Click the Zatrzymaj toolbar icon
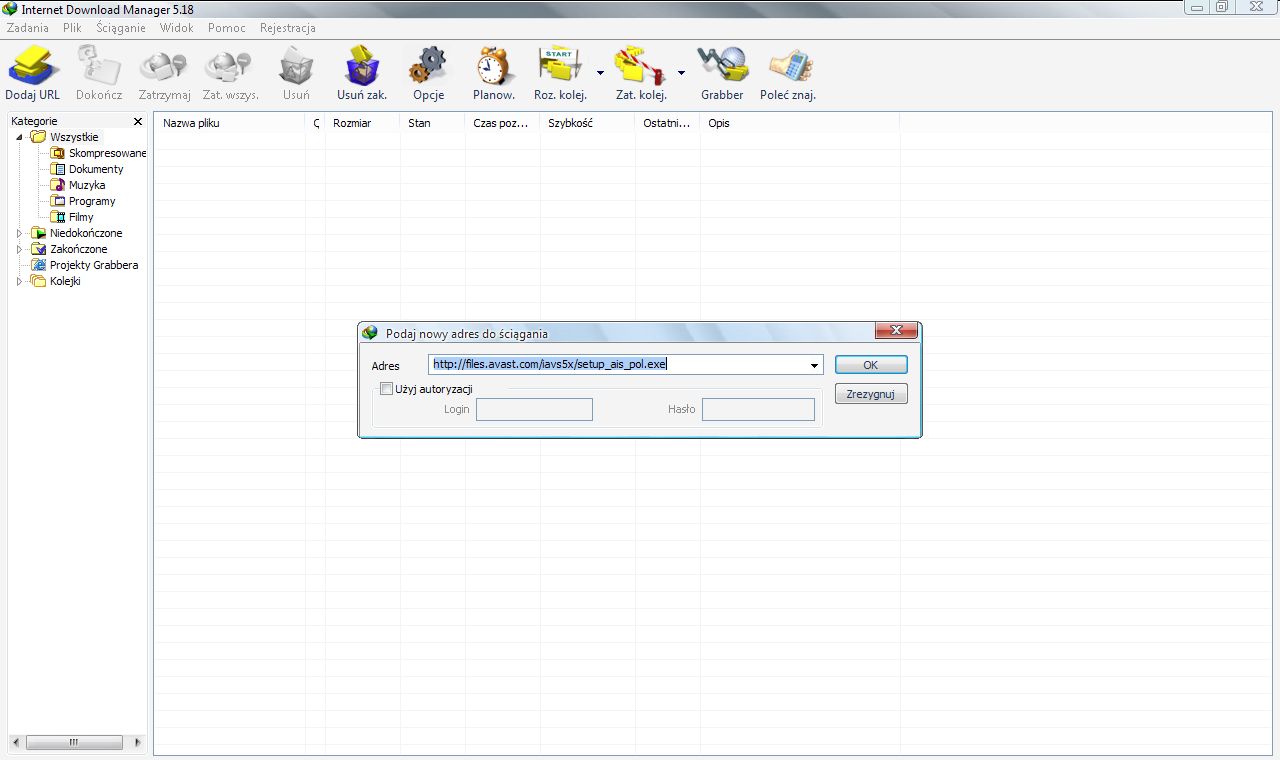The image size is (1280, 760). click(164, 66)
